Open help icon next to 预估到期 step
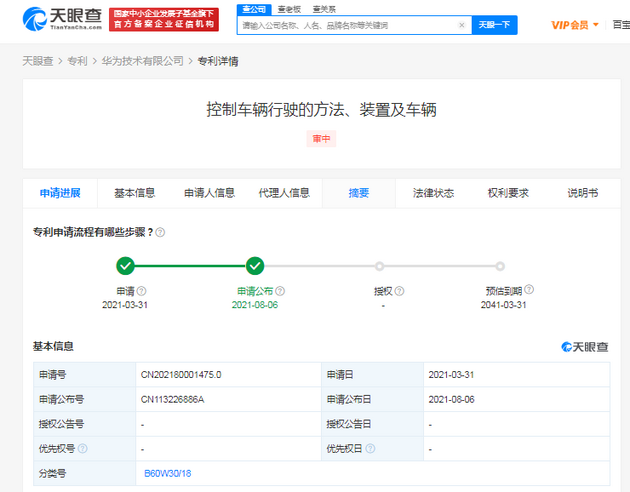 (x=529, y=289)
